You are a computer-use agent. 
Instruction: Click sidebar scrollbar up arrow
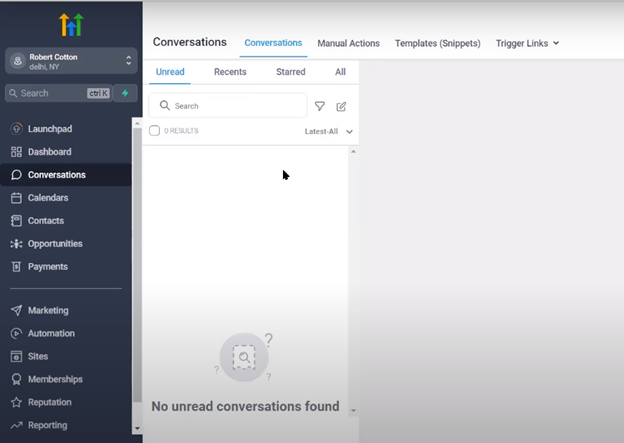pyautogui.click(x=137, y=123)
